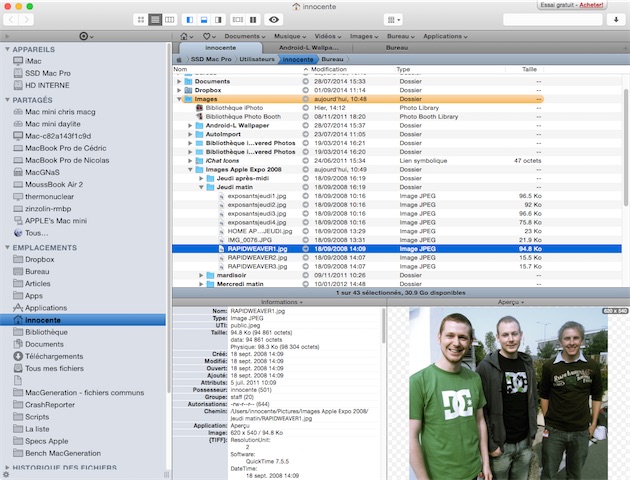Toggle the eye visibility button

tap(274, 20)
